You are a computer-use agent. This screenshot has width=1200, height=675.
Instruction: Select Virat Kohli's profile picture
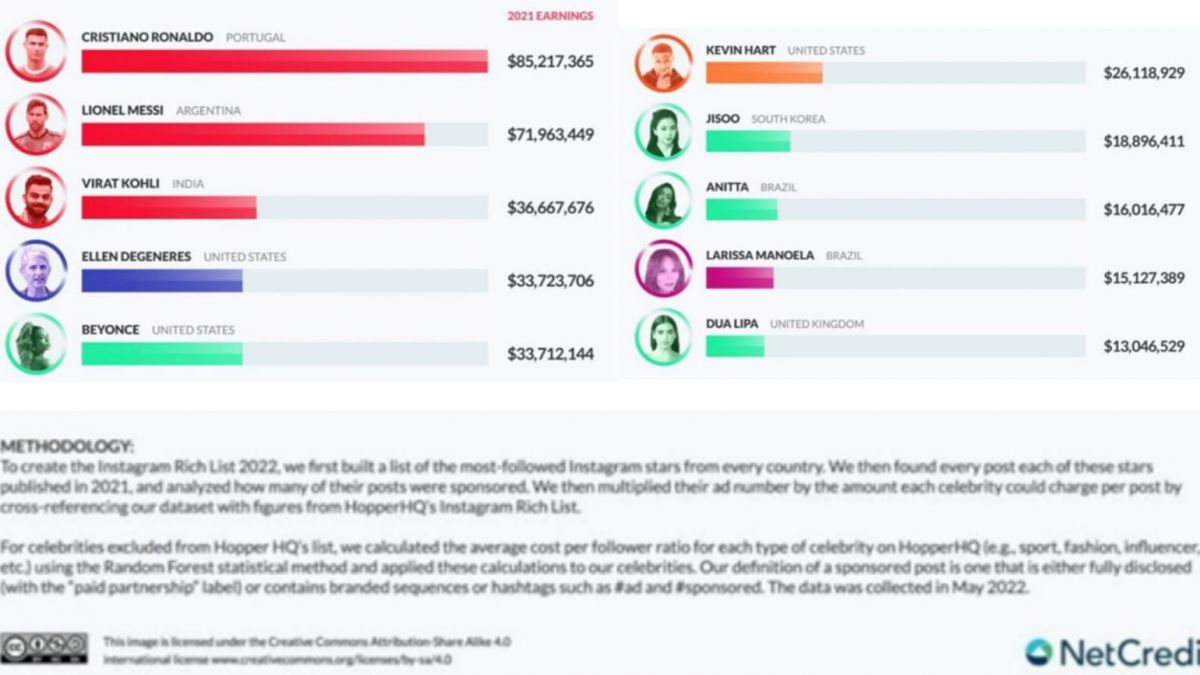[36, 198]
